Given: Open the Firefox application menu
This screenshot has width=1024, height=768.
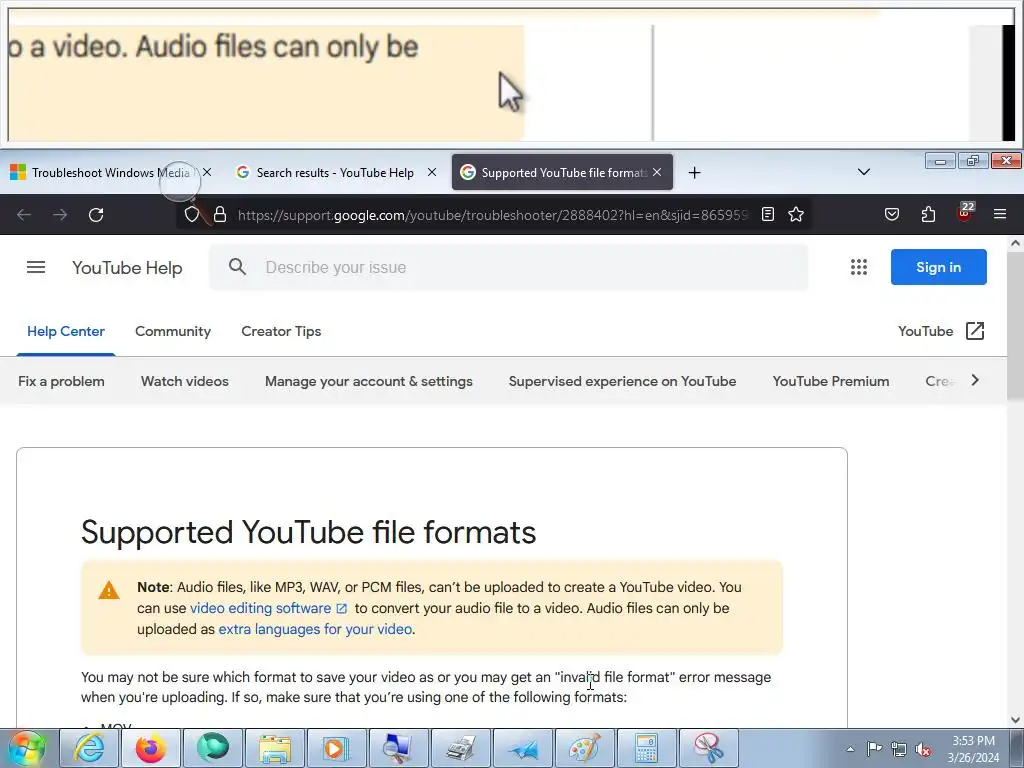Looking at the screenshot, I should (1000, 214).
